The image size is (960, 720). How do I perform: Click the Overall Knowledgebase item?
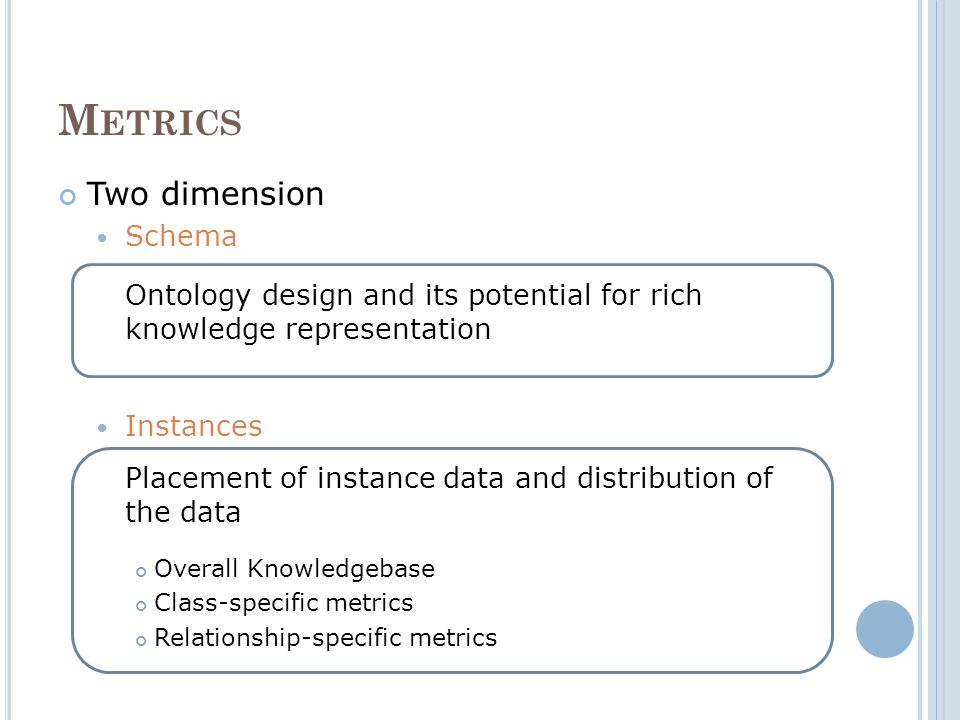[x=294, y=569]
